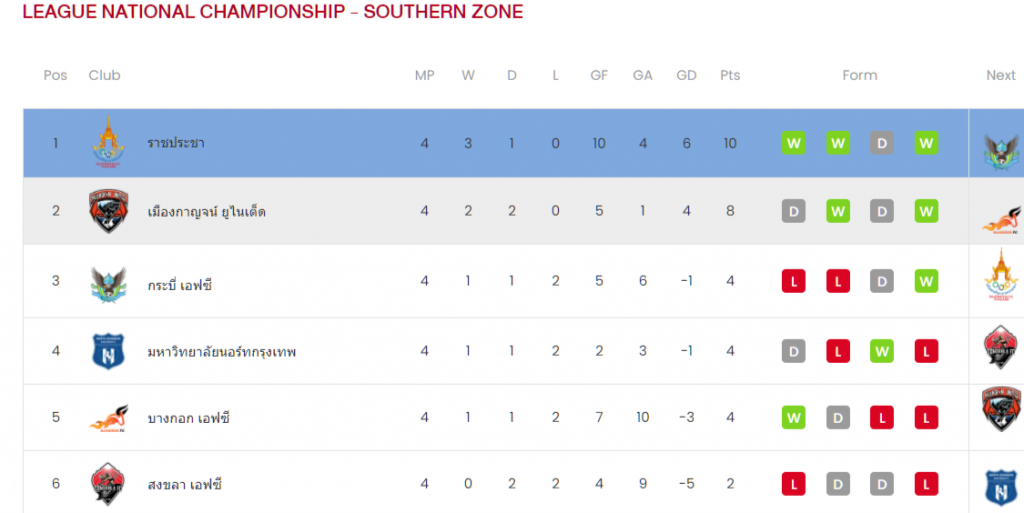1024x513 pixels.
Task: Click club name มหาวิทยาลัยนอร์ทกรุงเทพ
Action: tap(221, 352)
